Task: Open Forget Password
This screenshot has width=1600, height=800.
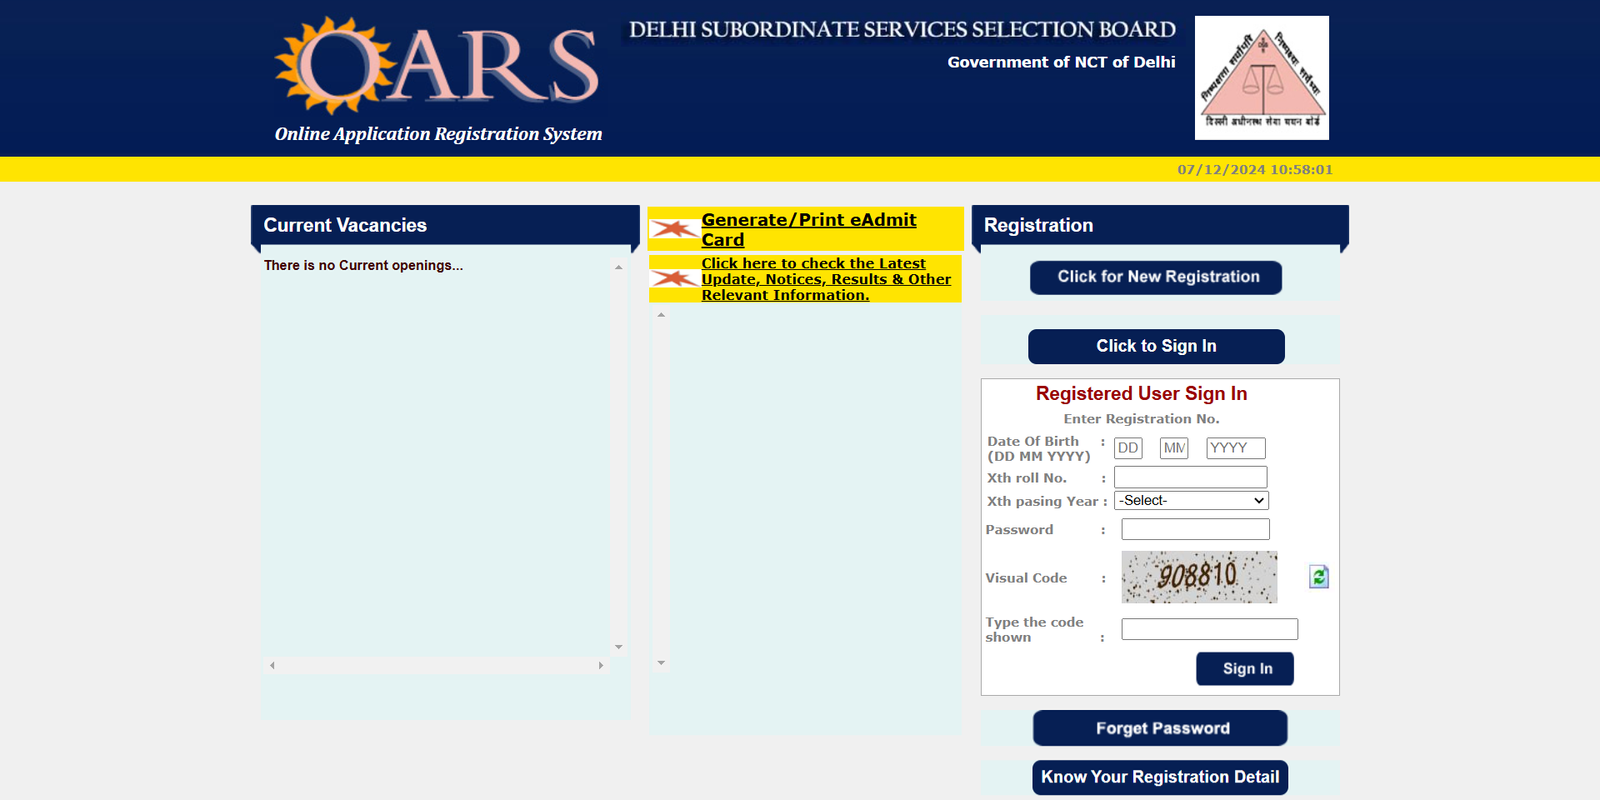Action: [1160, 728]
